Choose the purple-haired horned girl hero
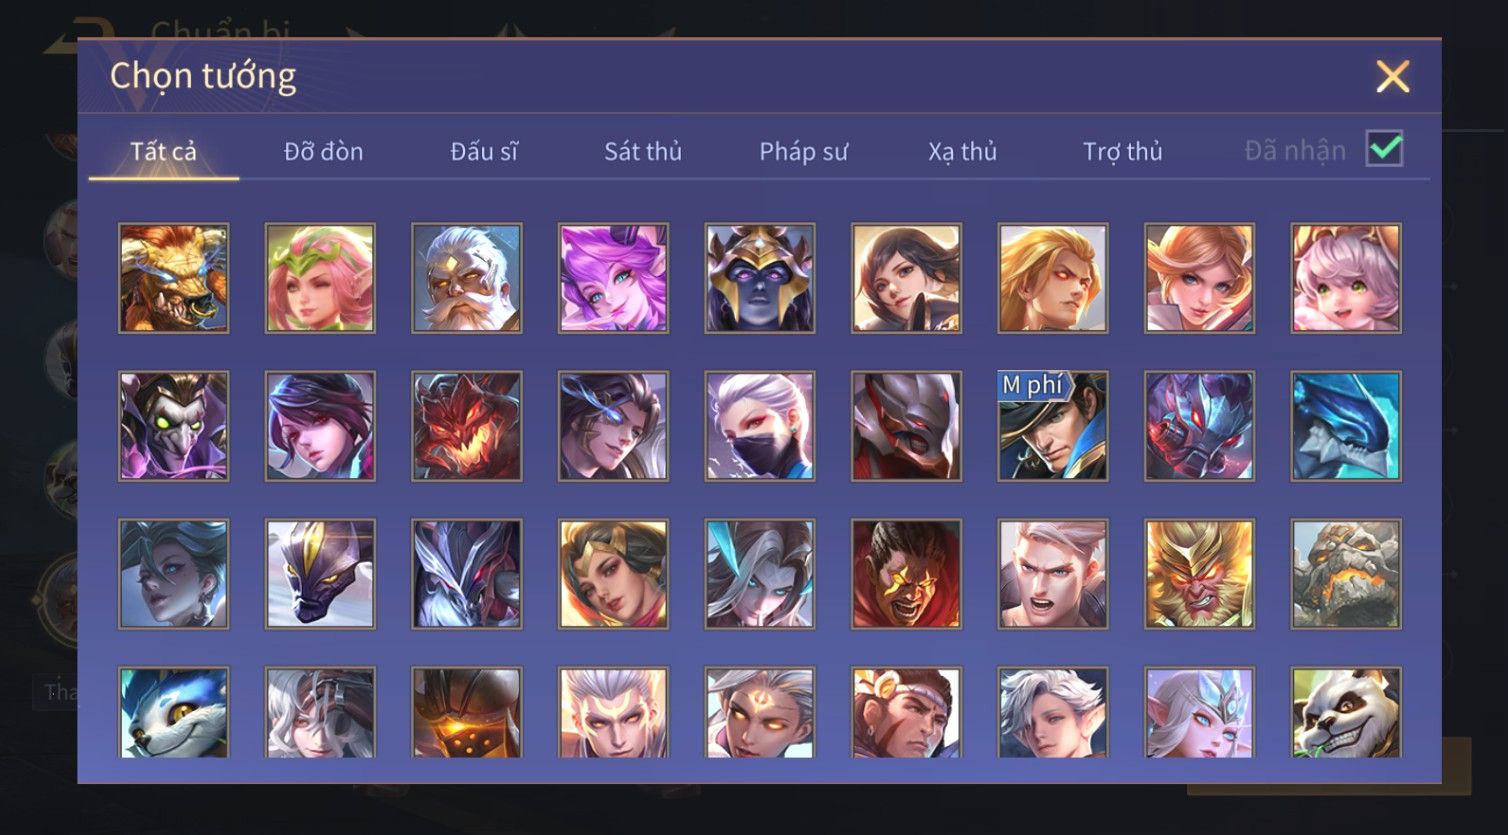1508x835 pixels. [x=613, y=278]
